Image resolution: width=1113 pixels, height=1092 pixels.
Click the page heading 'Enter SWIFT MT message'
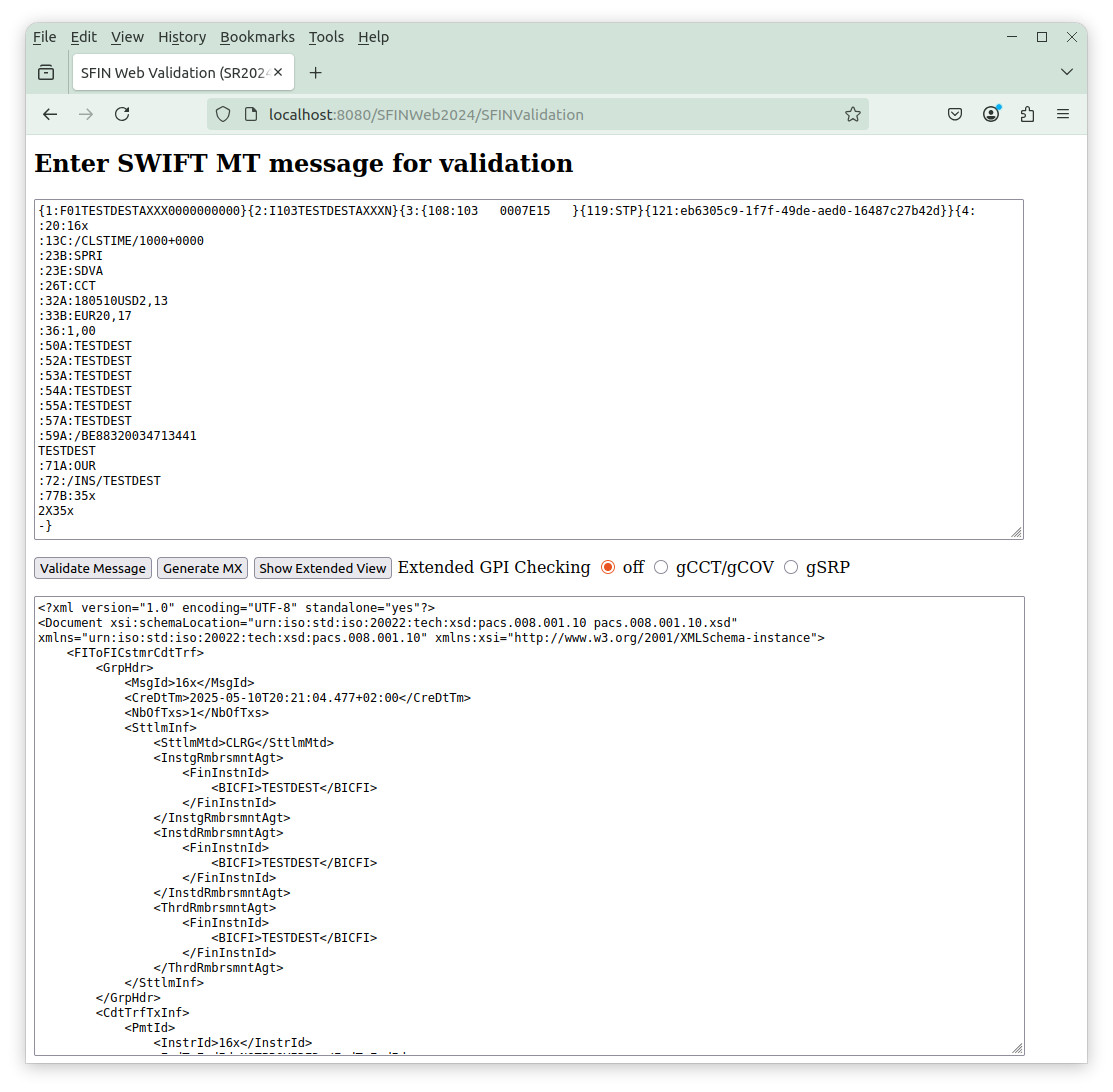click(304, 163)
